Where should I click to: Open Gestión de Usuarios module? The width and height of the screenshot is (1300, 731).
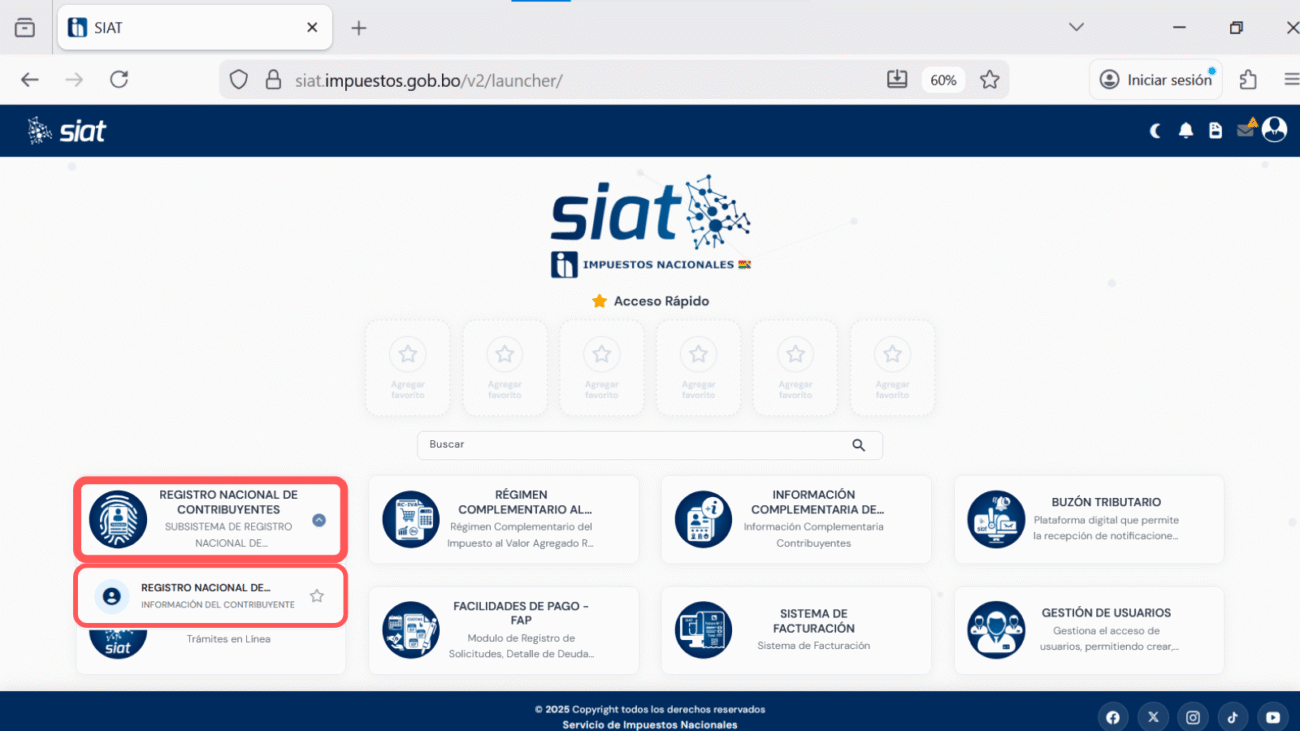(x=1088, y=630)
